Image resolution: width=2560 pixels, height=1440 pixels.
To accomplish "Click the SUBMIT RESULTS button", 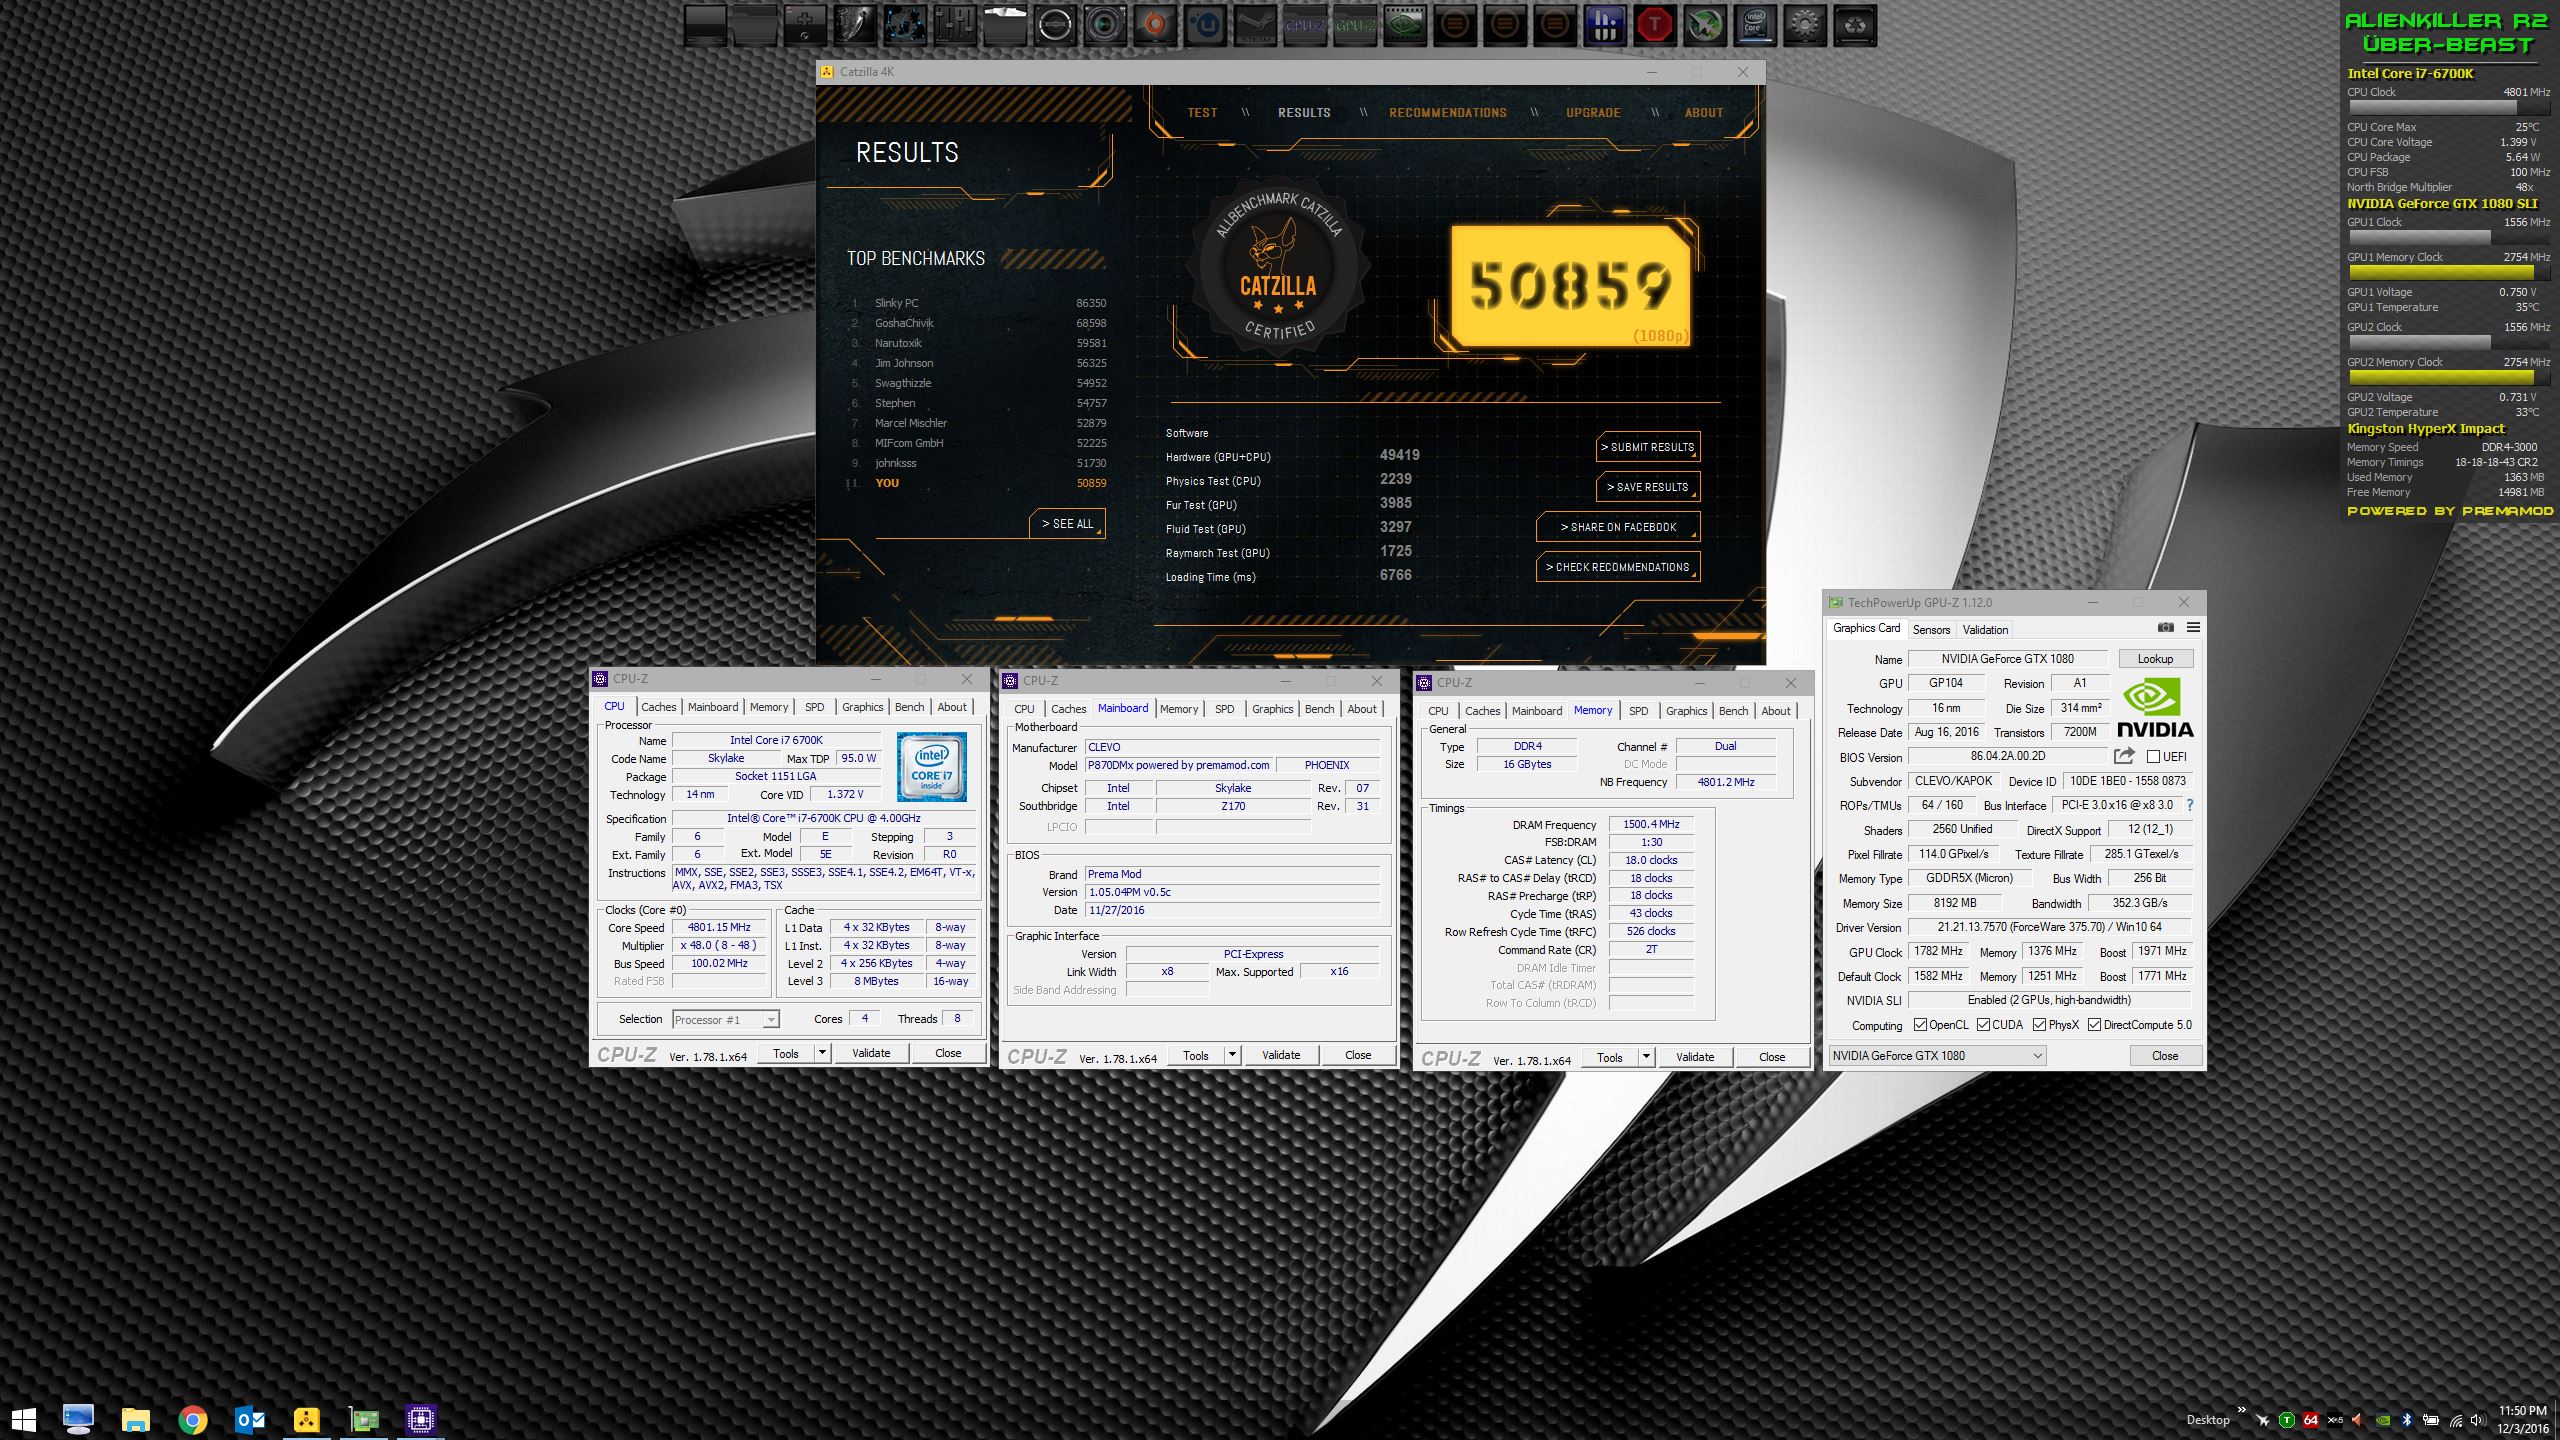I will pos(1648,448).
